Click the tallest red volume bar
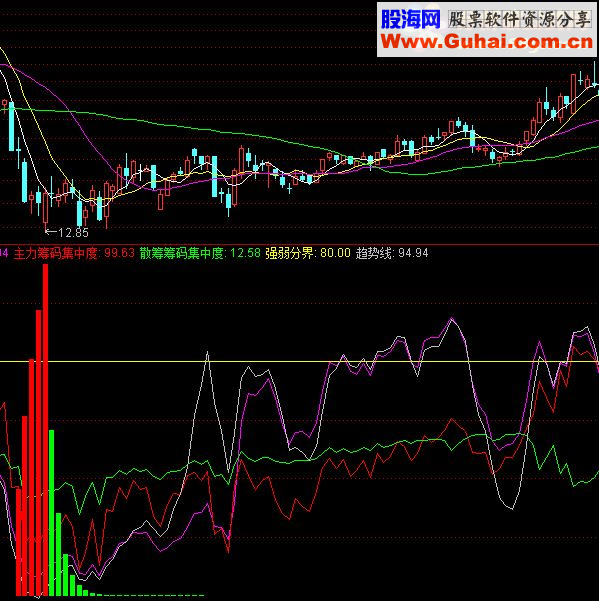This screenshot has width=599, height=601. [x=45, y=429]
